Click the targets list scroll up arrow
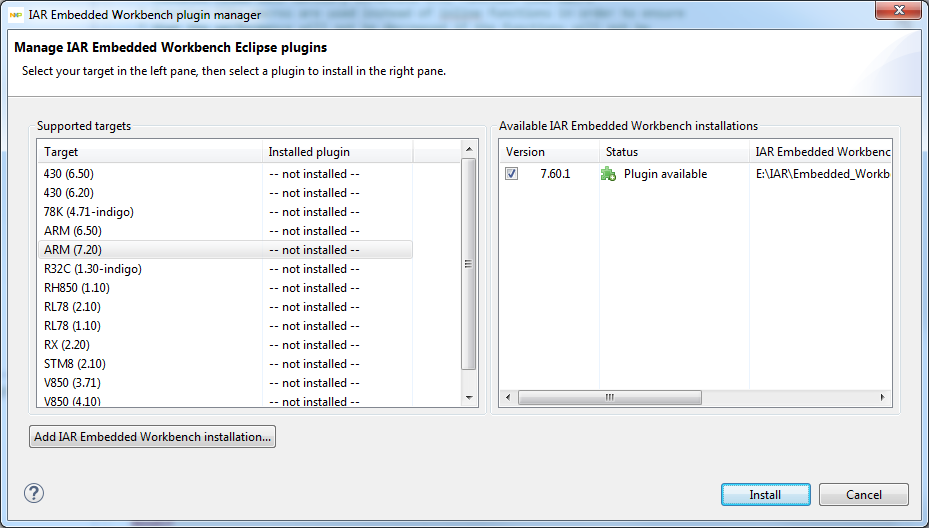The image size is (929, 528). [469, 149]
